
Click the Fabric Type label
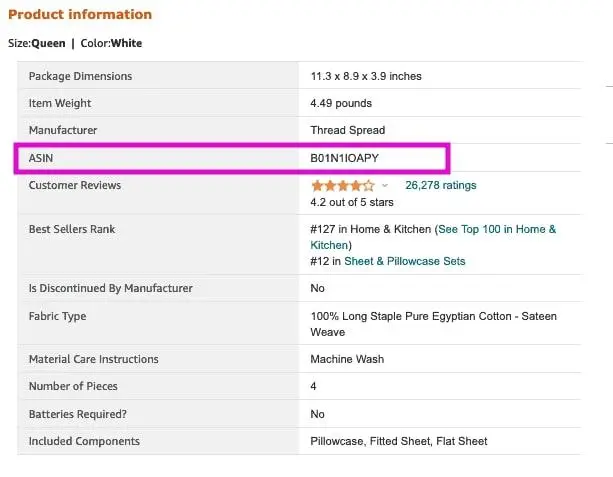[x=57, y=316]
